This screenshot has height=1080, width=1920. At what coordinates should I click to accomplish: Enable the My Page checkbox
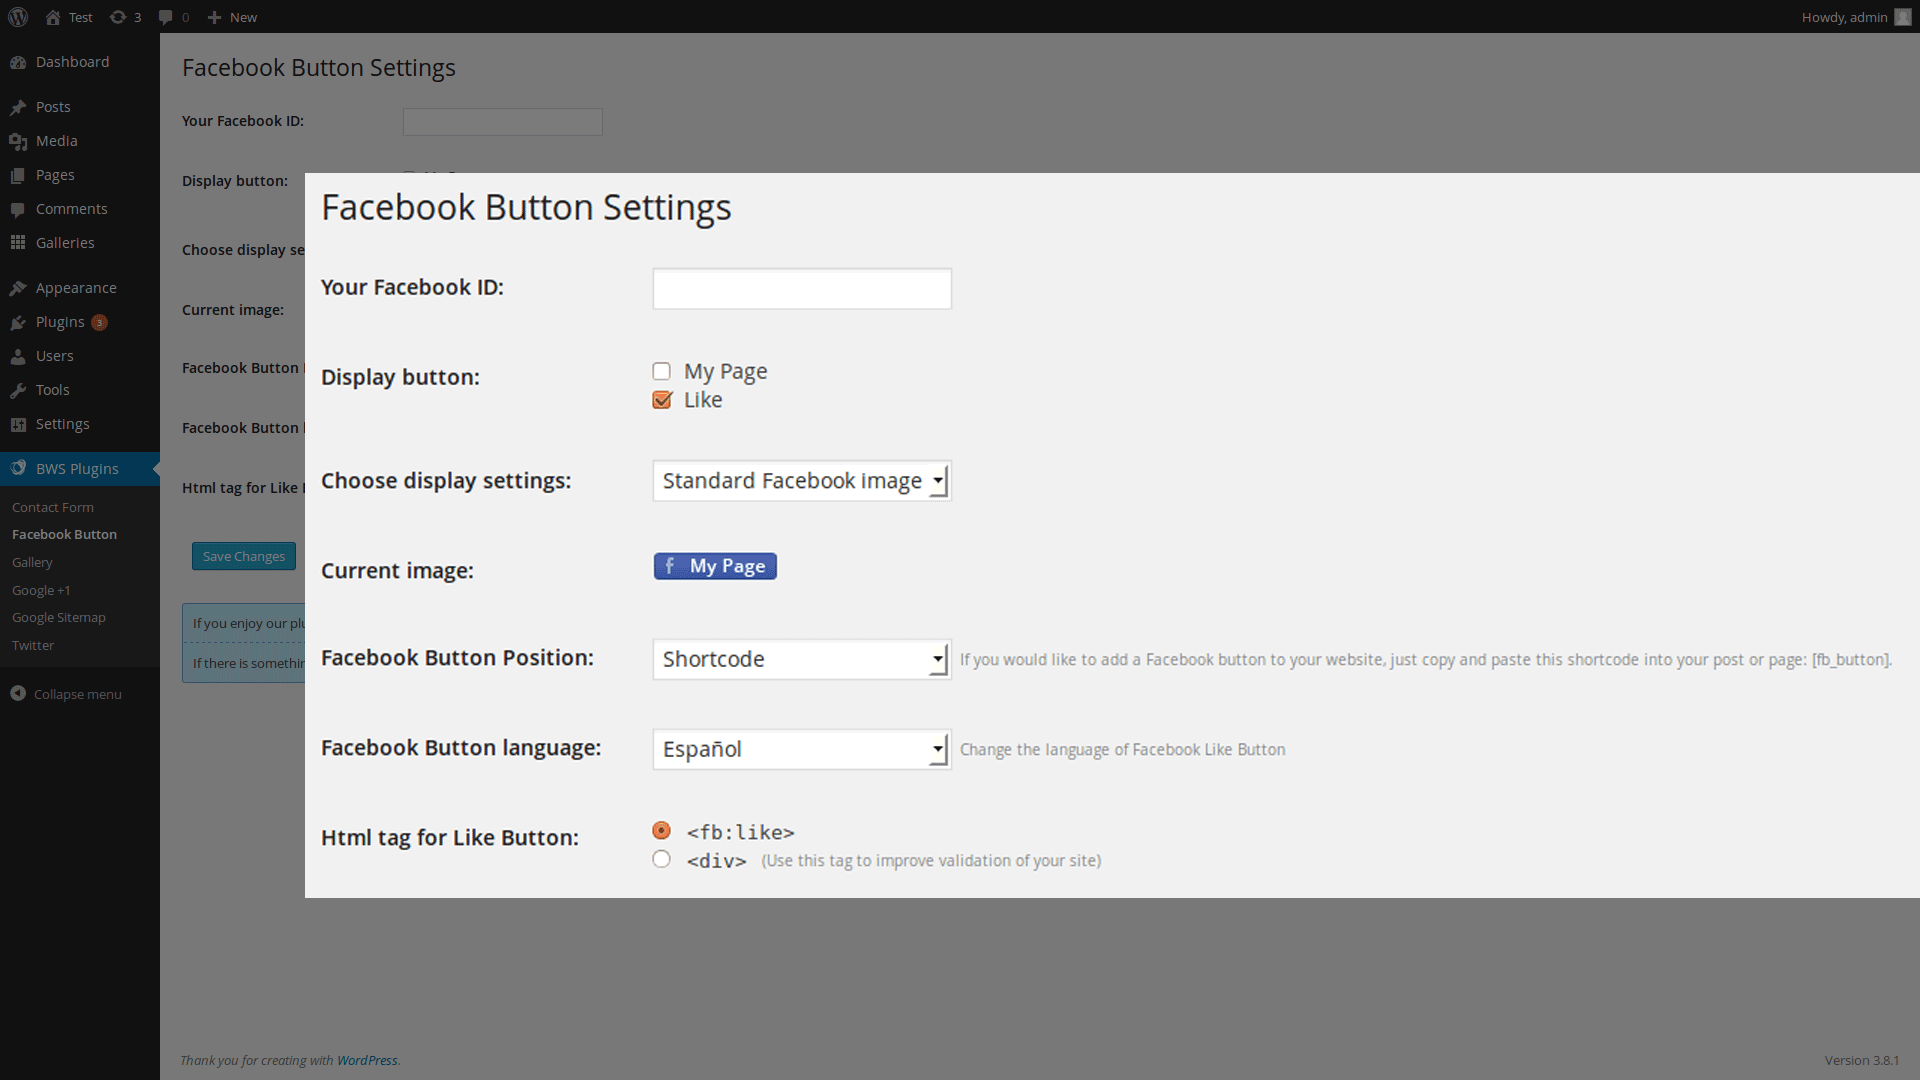click(x=662, y=372)
